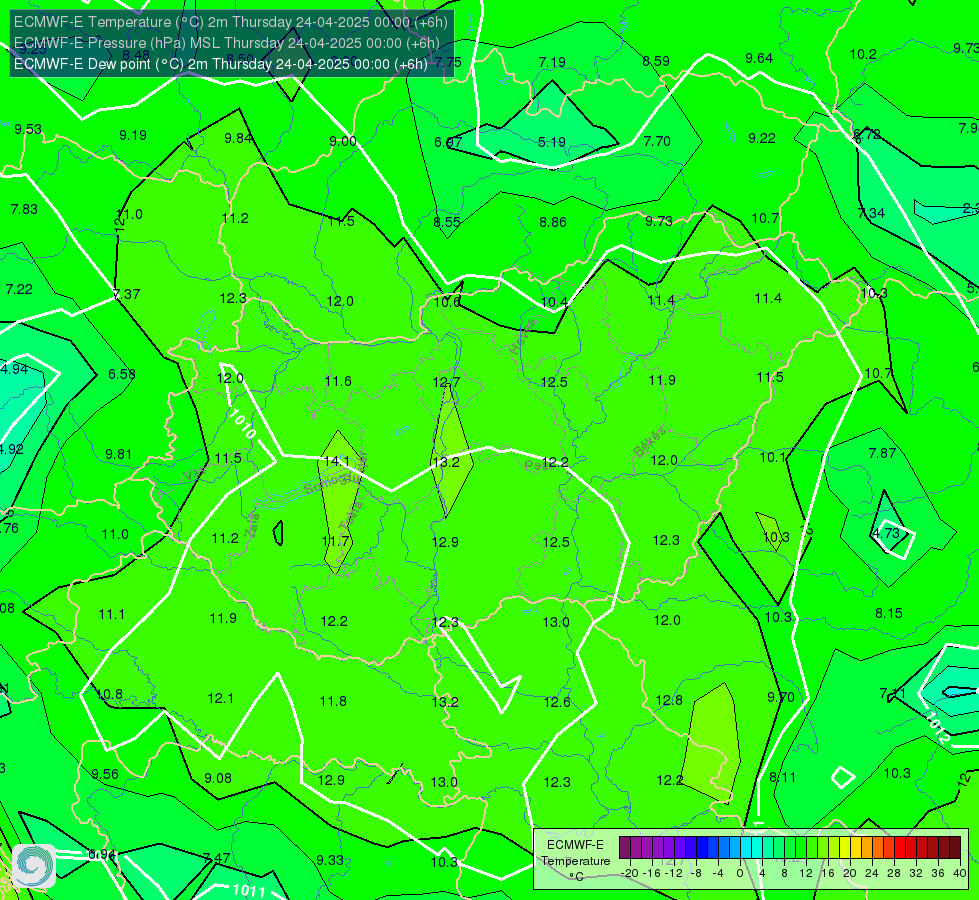Click the 9.22 temperature value
This screenshot has height=900, width=979.
click(x=762, y=138)
